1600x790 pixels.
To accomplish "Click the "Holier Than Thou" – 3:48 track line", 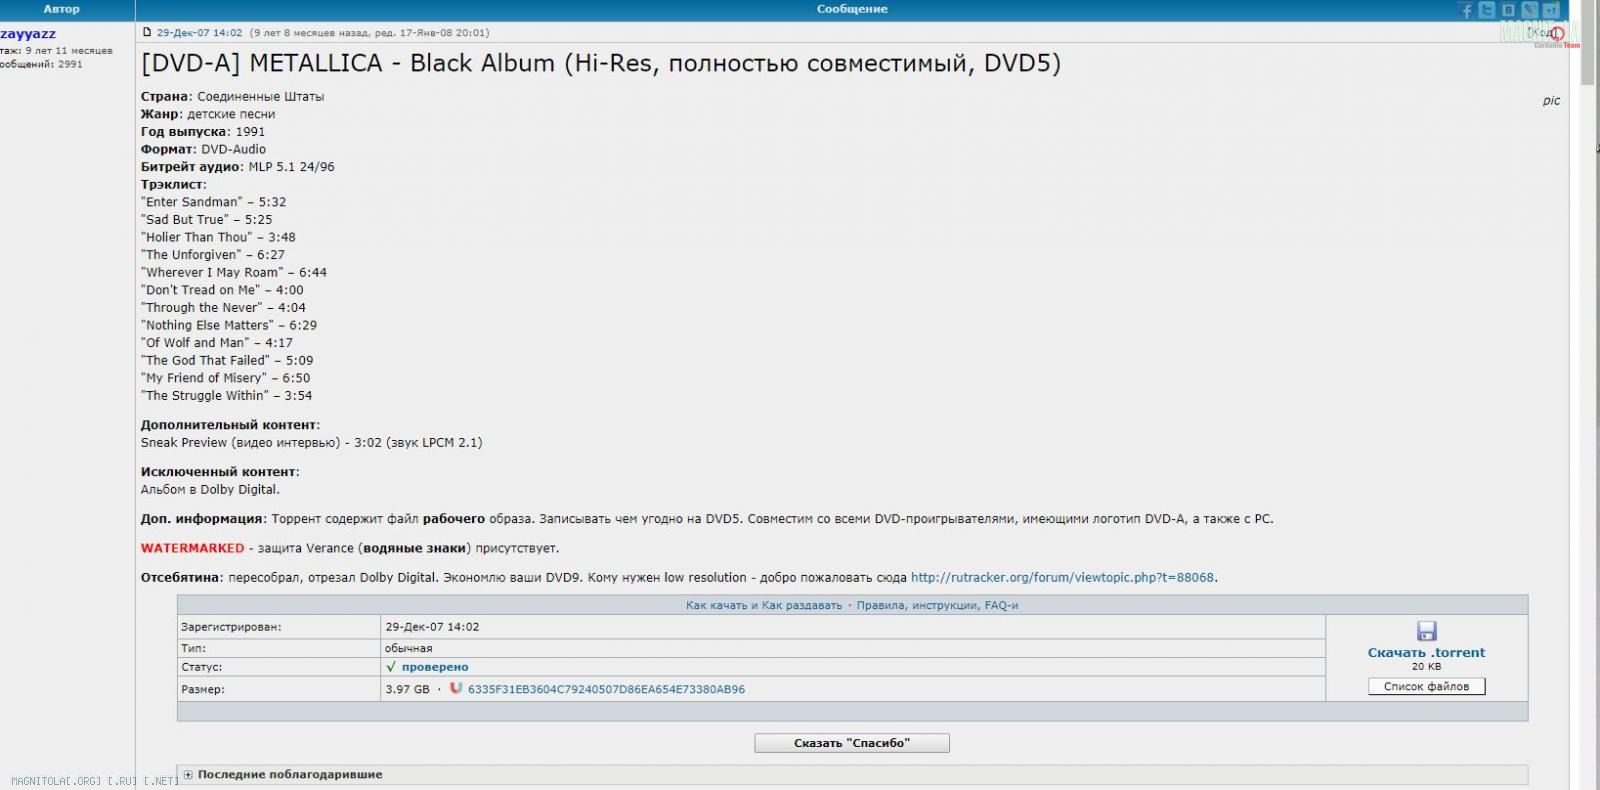I will (218, 237).
